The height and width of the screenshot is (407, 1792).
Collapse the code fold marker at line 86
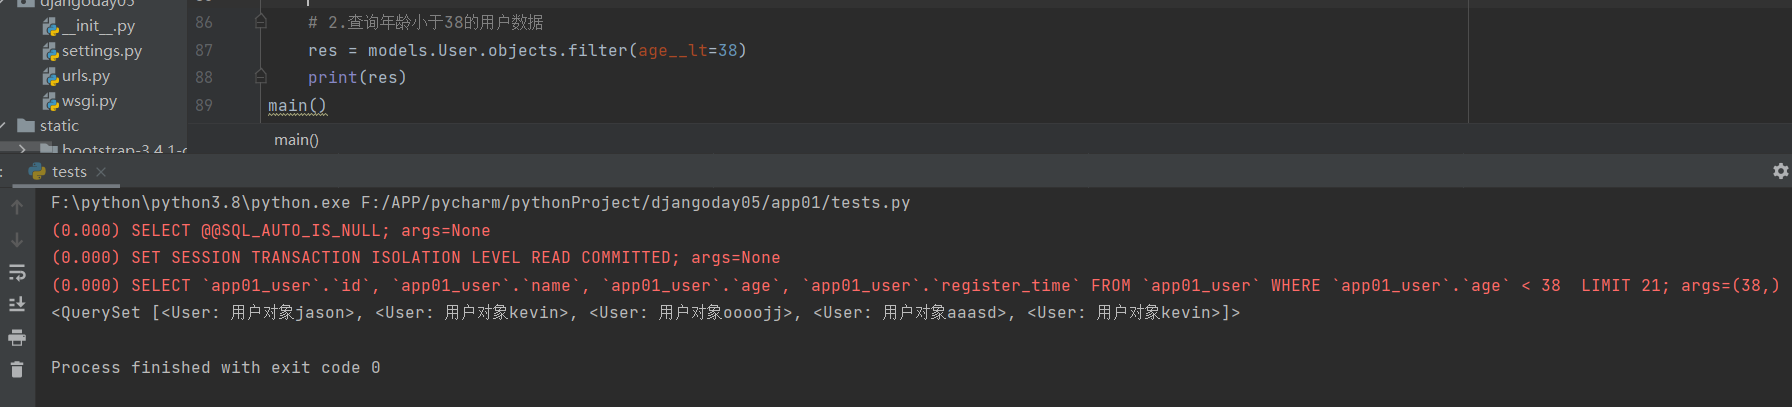click(261, 22)
